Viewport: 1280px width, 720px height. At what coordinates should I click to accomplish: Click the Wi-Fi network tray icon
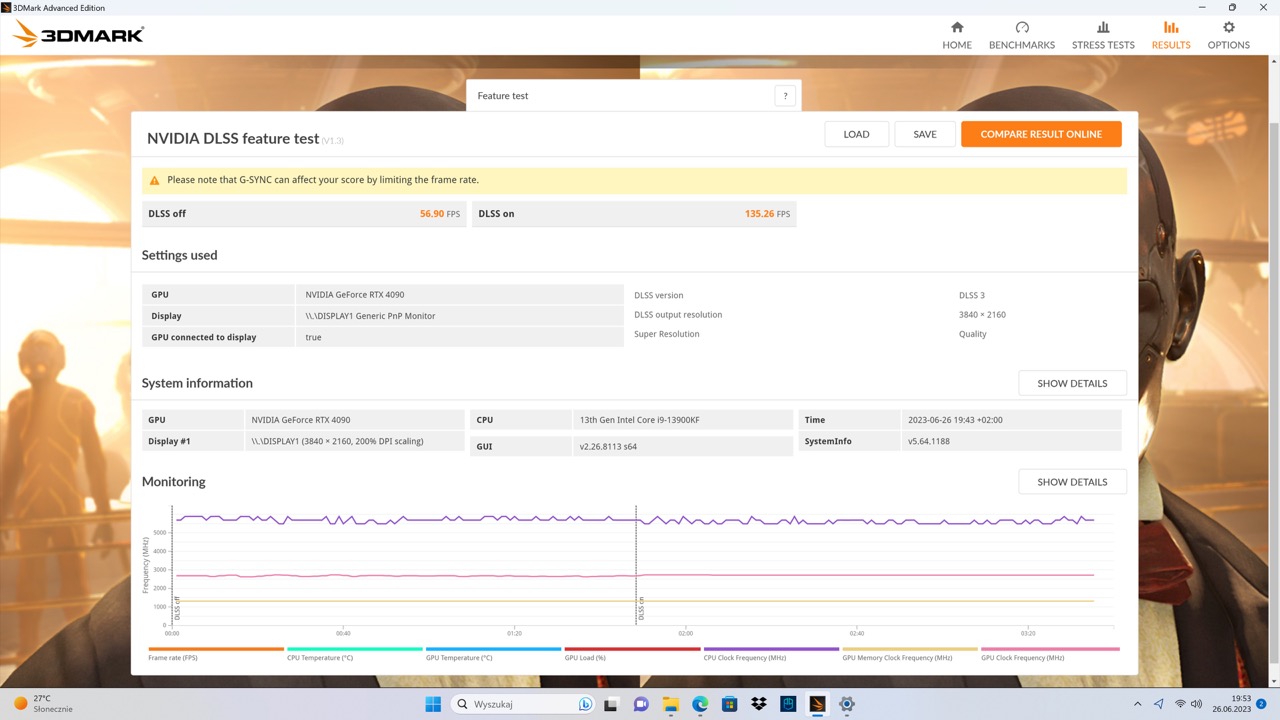(1180, 704)
